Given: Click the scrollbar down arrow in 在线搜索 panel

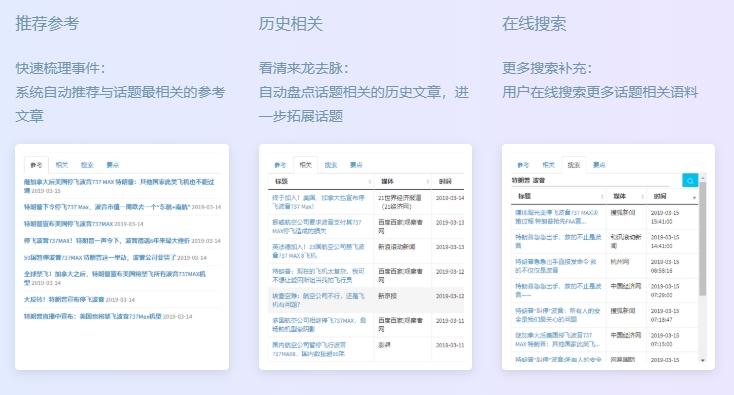Looking at the screenshot, I should 702,360.
